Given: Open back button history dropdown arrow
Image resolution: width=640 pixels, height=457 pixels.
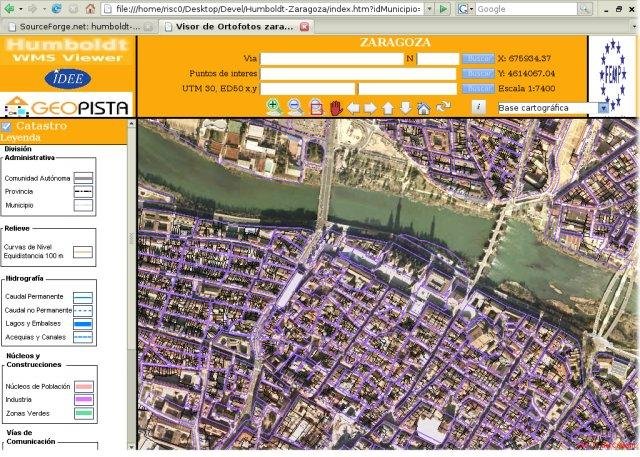Looking at the screenshot, I should tap(20, 9).
